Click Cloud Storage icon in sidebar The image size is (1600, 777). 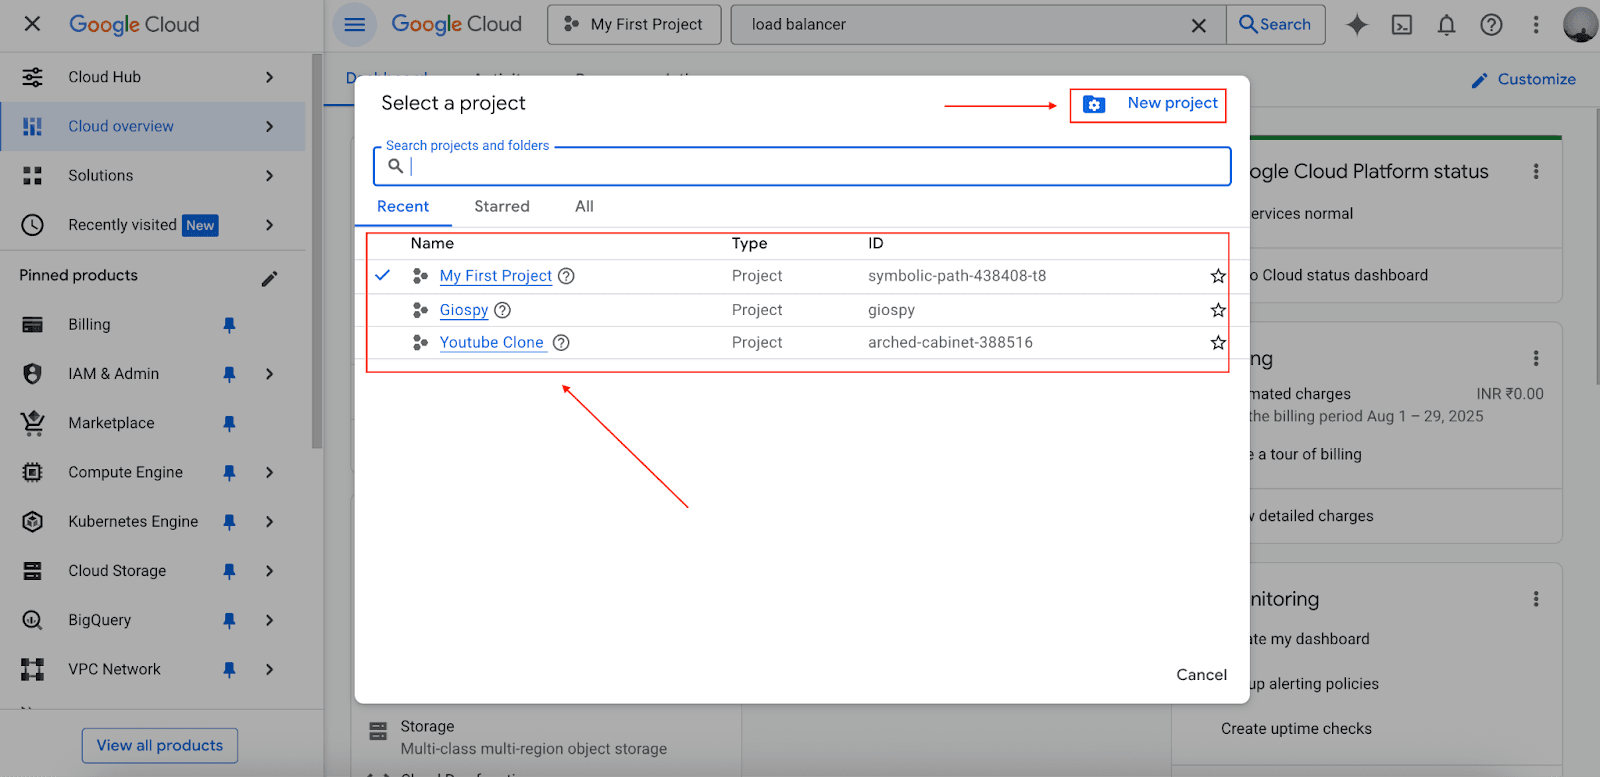[32, 571]
